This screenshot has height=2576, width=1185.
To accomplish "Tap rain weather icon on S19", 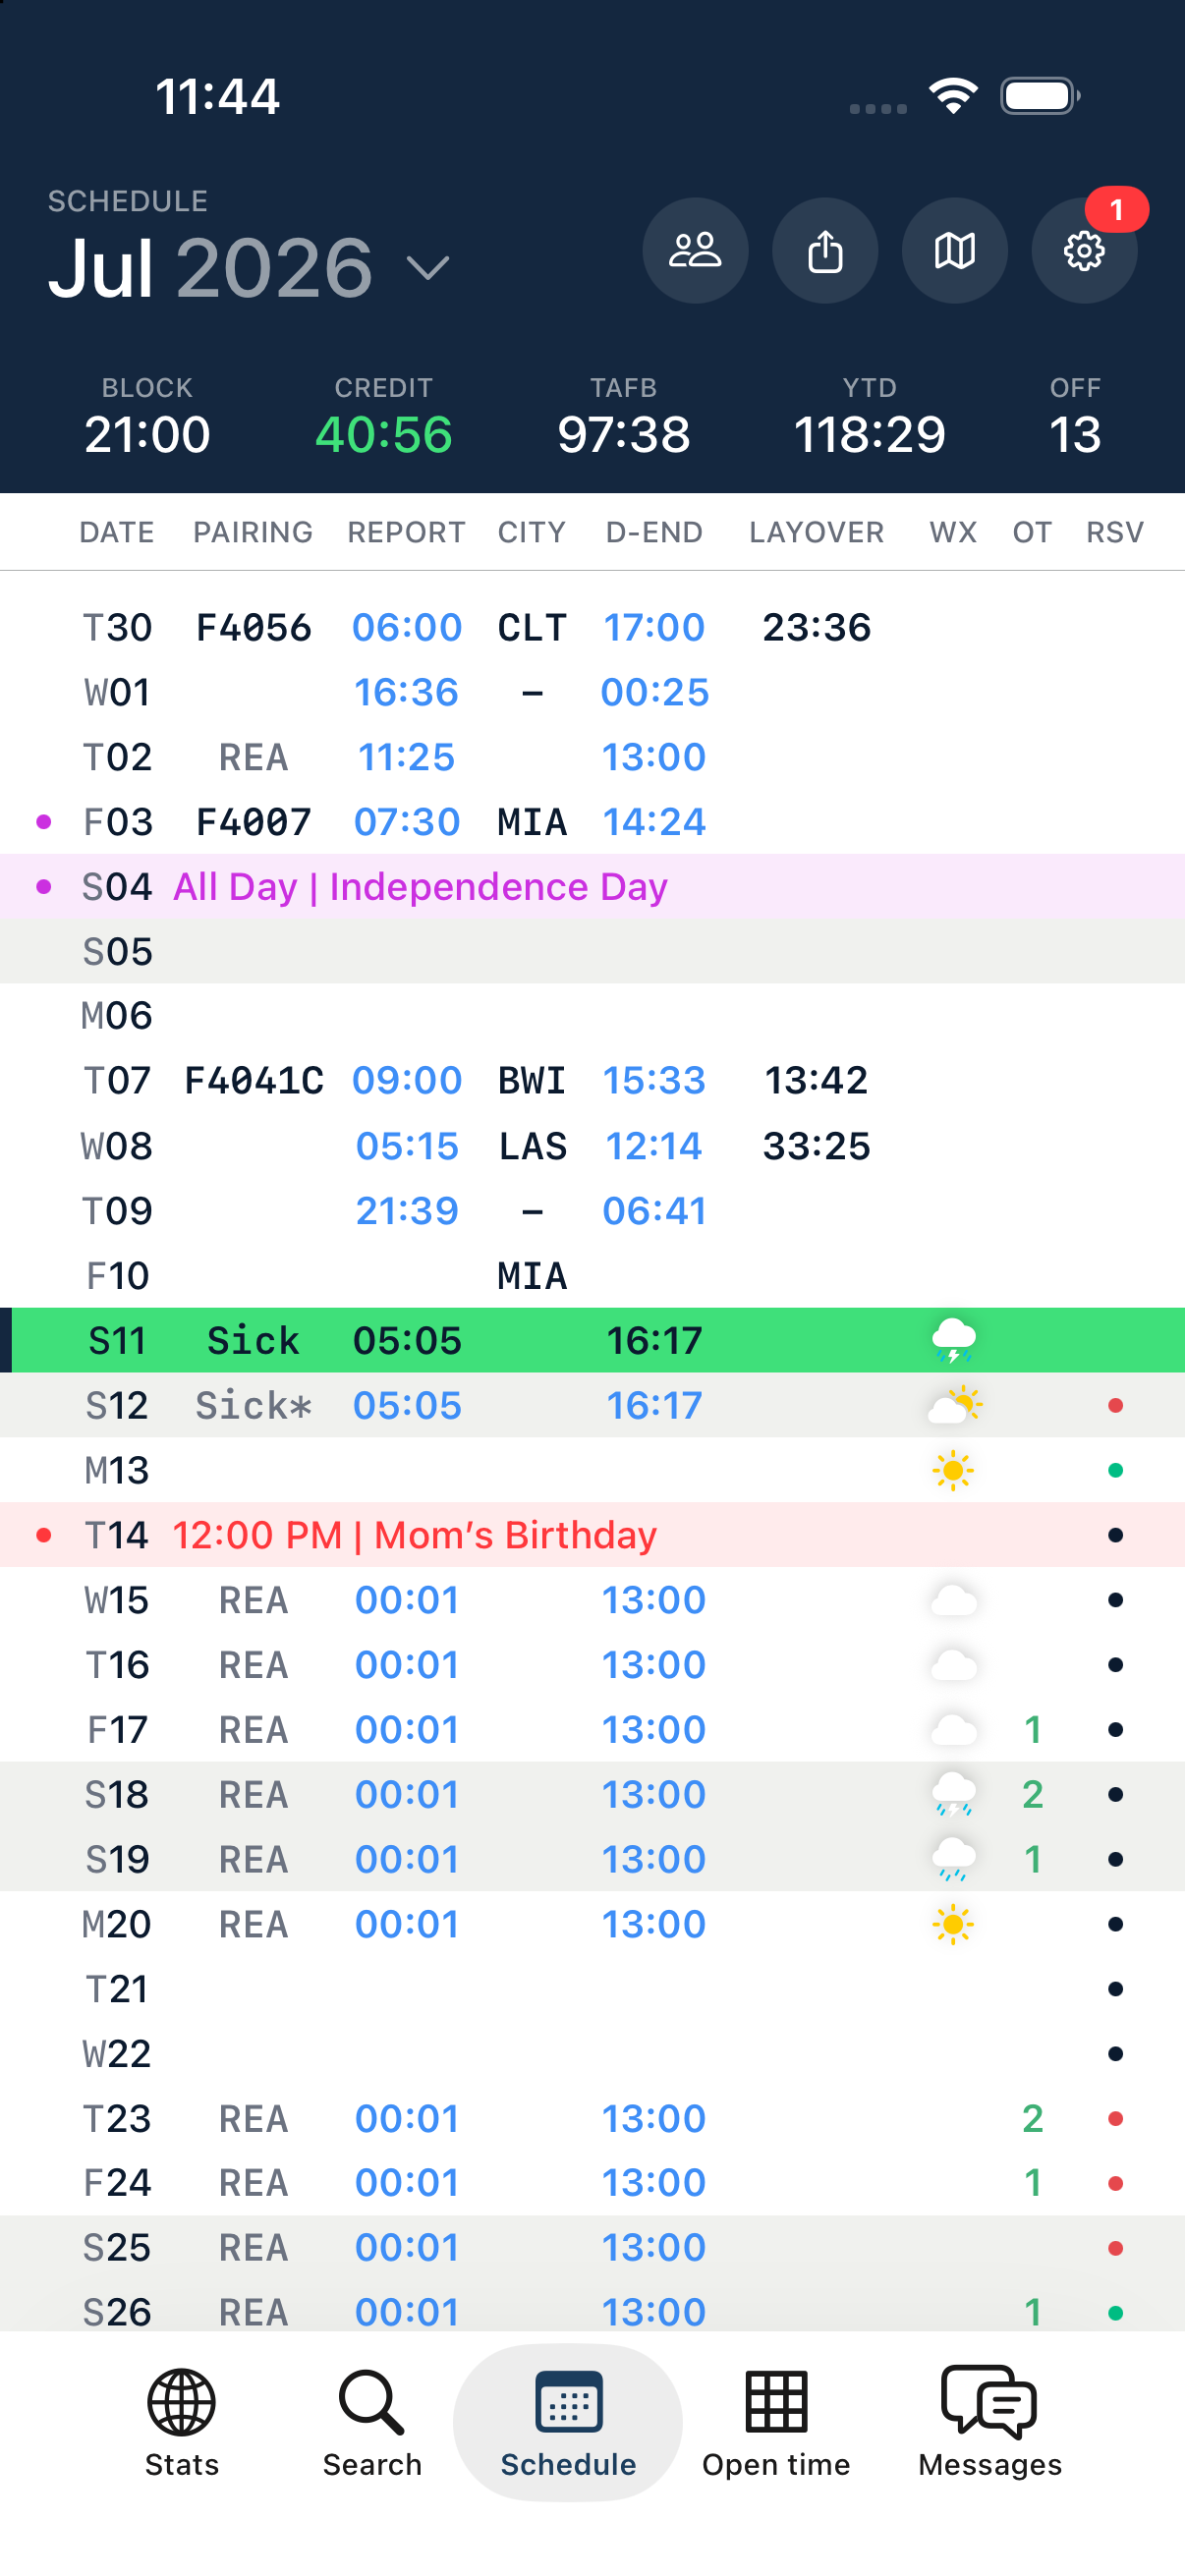I will pyautogui.click(x=953, y=1859).
